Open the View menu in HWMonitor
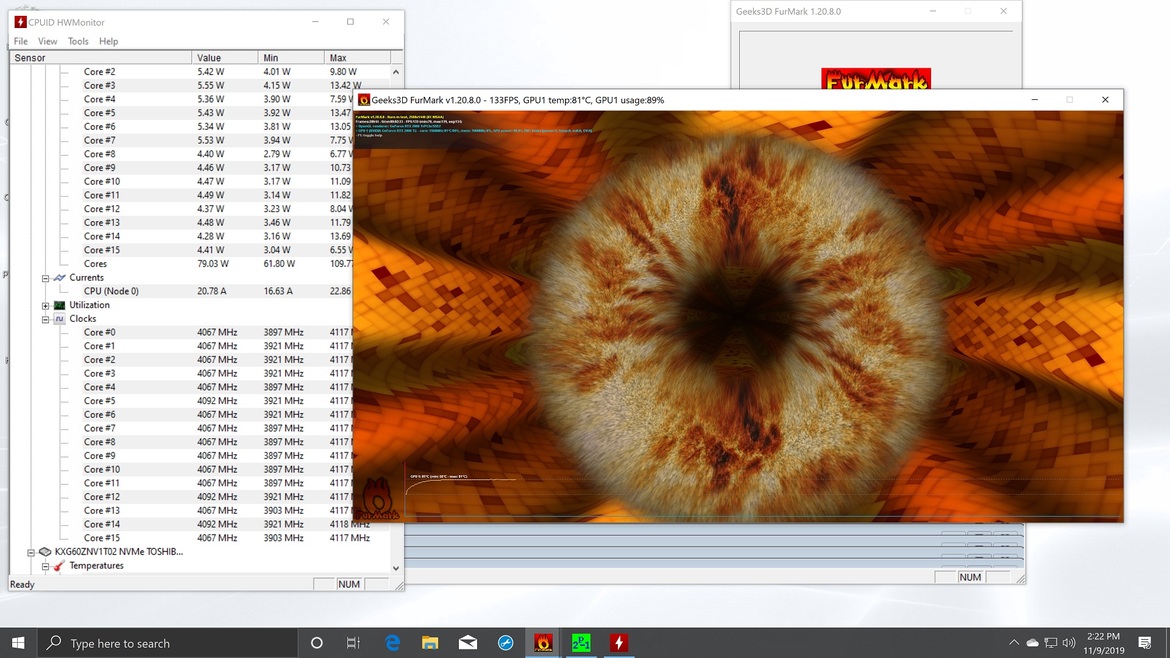The height and width of the screenshot is (658, 1170). click(x=48, y=41)
